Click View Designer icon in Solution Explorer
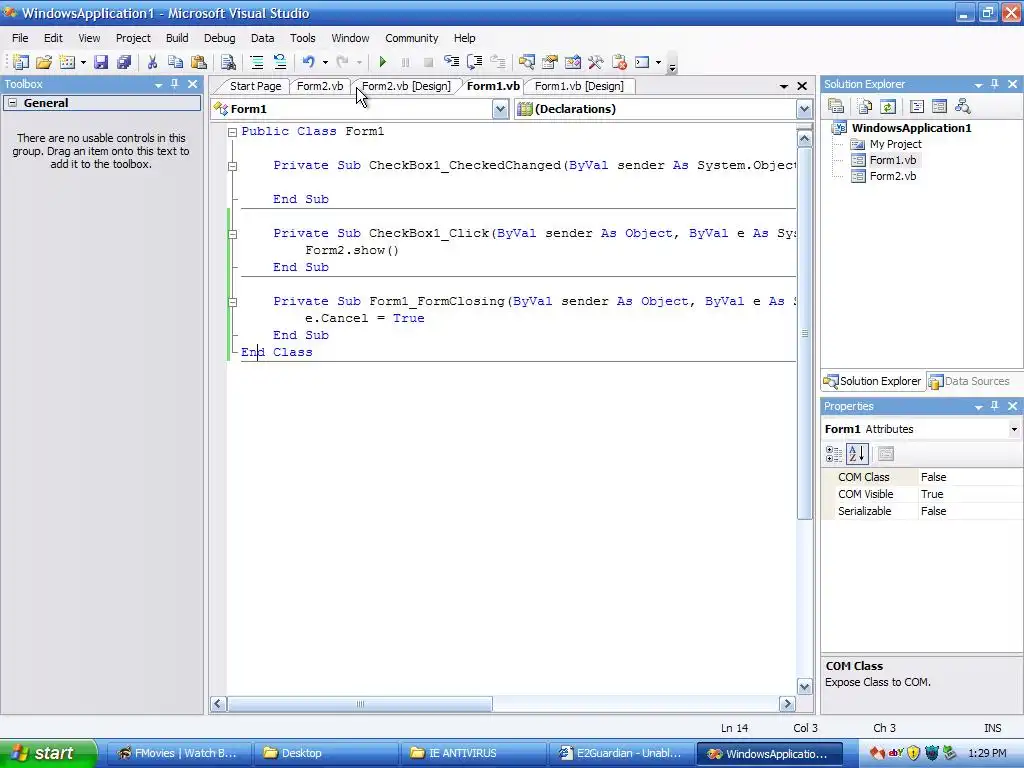 tap(939, 106)
